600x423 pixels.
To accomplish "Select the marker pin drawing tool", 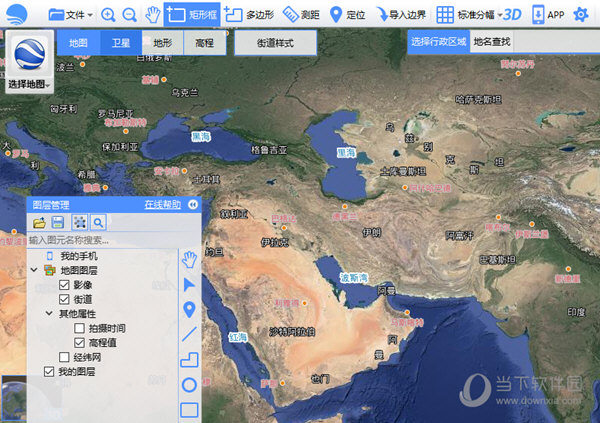I will pyautogui.click(x=189, y=308).
